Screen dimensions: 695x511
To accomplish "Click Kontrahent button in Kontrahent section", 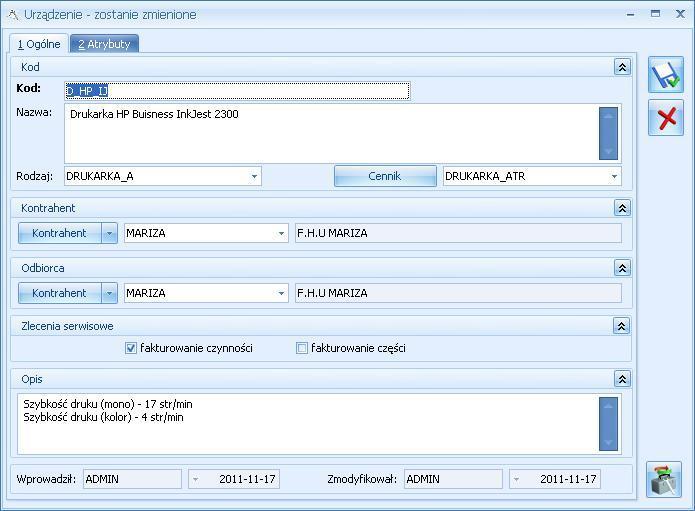I will point(60,233).
